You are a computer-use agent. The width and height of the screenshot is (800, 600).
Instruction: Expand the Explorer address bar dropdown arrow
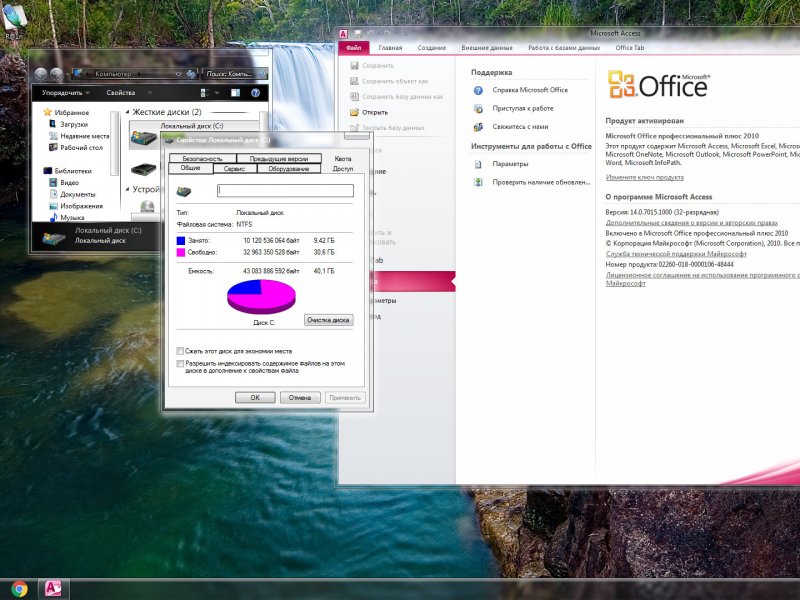pyautogui.click(x=178, y=74)
